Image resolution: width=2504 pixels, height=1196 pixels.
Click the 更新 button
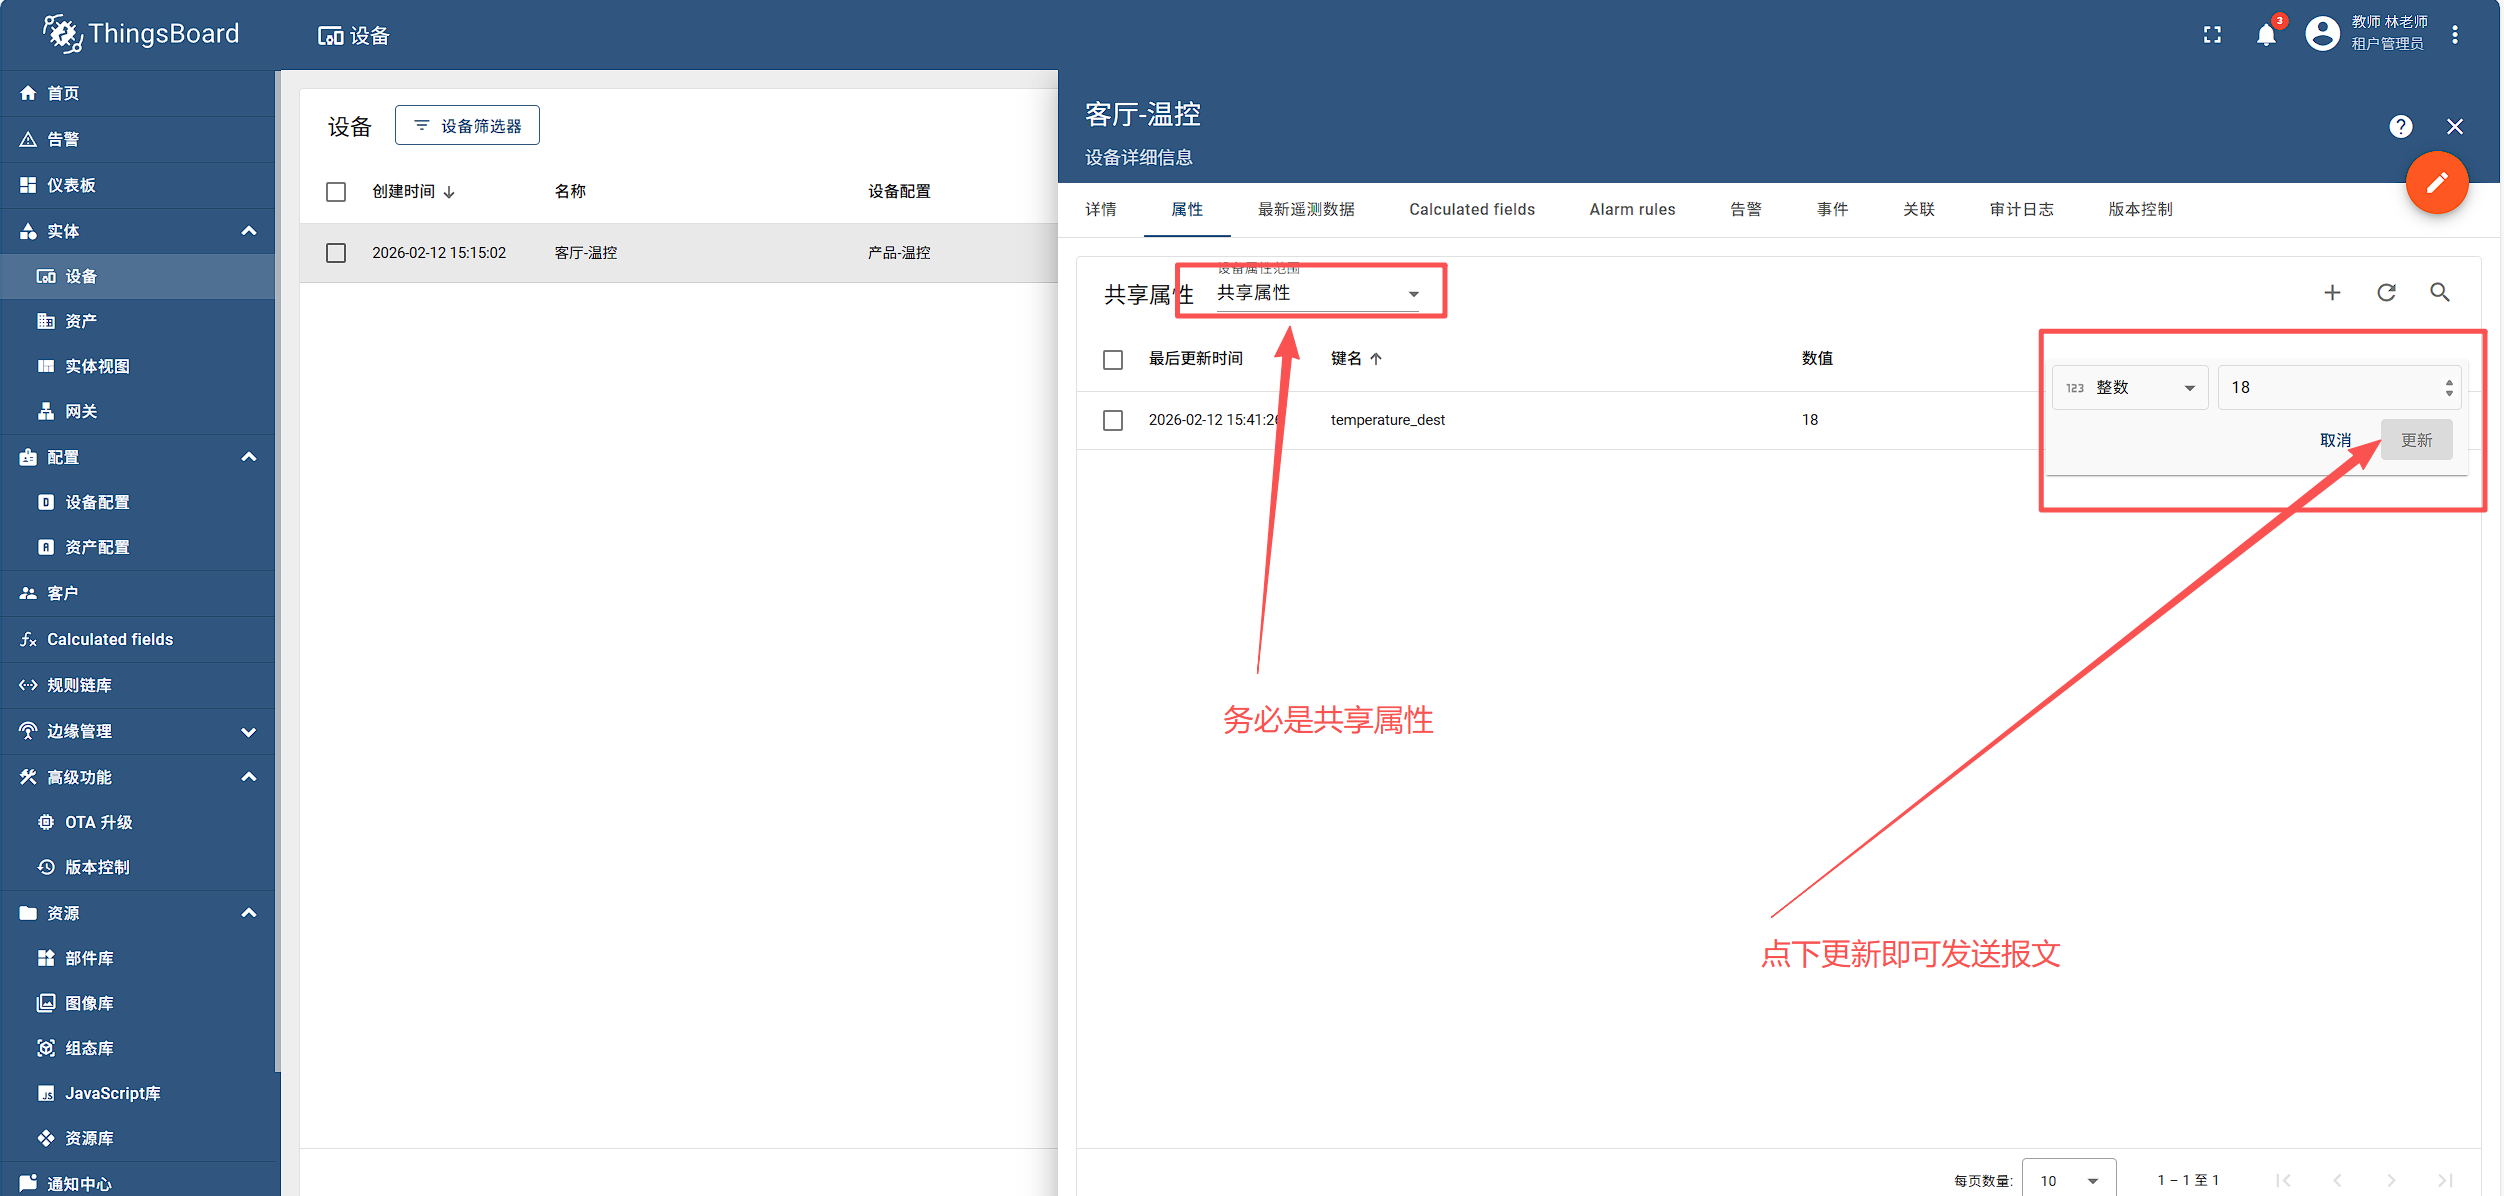(x=2416, y=440)
